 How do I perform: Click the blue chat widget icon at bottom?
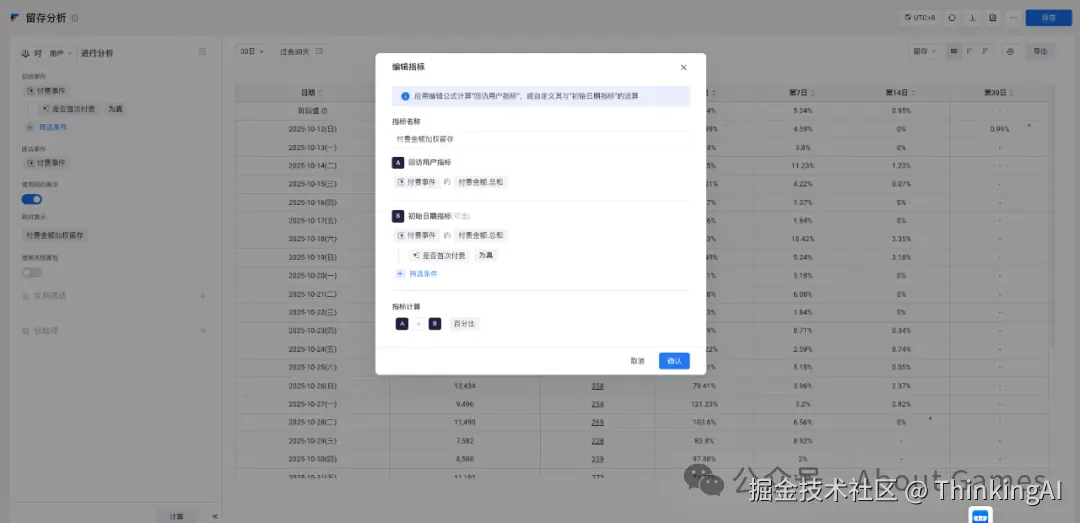point(979,515)
